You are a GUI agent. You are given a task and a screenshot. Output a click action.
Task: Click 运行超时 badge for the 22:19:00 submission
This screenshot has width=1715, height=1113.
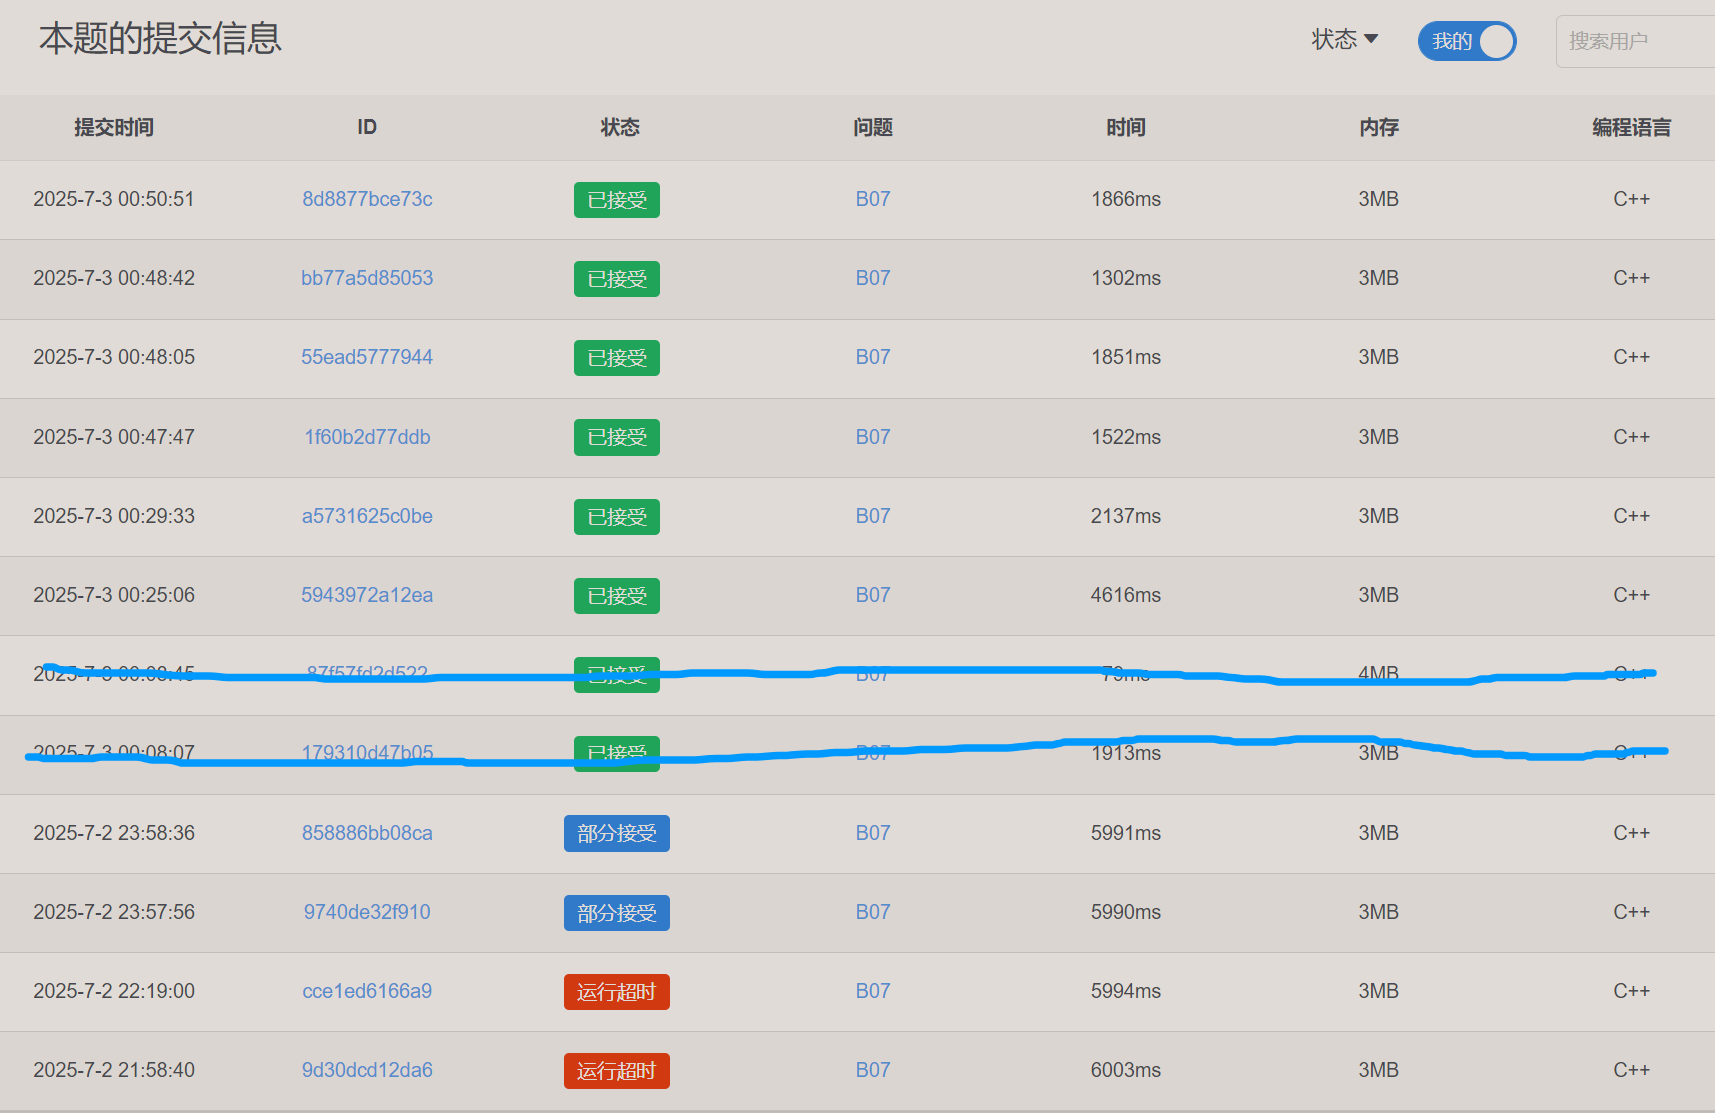[616, 992]
